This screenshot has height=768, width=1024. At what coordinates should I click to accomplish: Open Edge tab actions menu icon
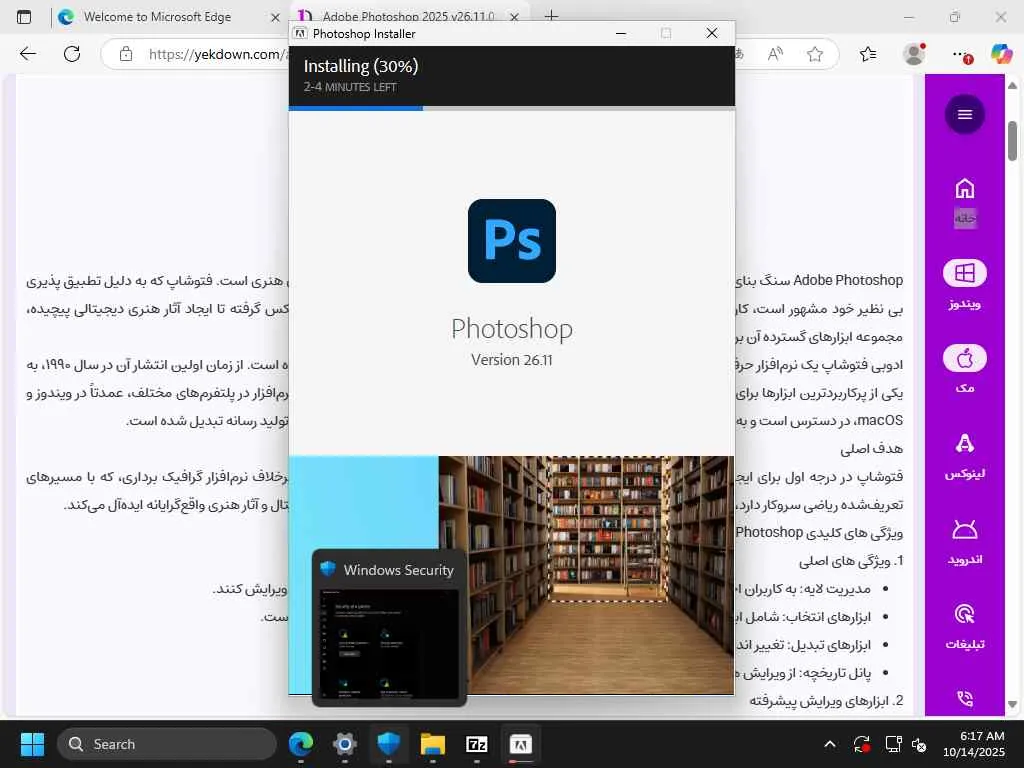(24, 17)
